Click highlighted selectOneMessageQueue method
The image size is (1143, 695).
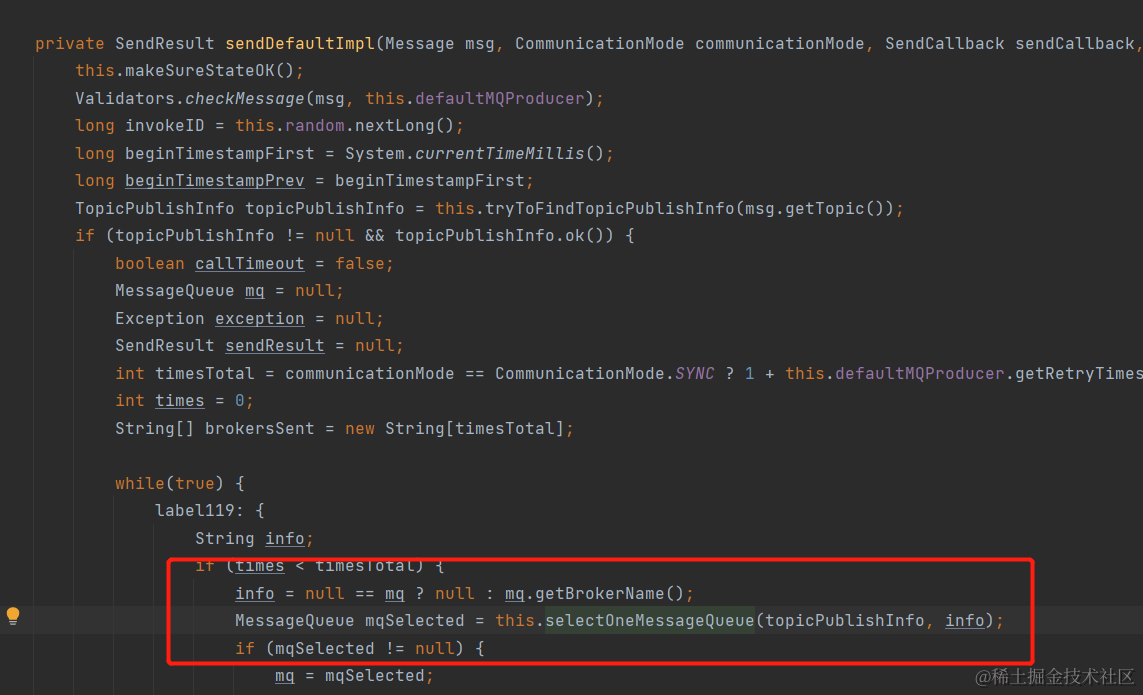coord(649,621)
